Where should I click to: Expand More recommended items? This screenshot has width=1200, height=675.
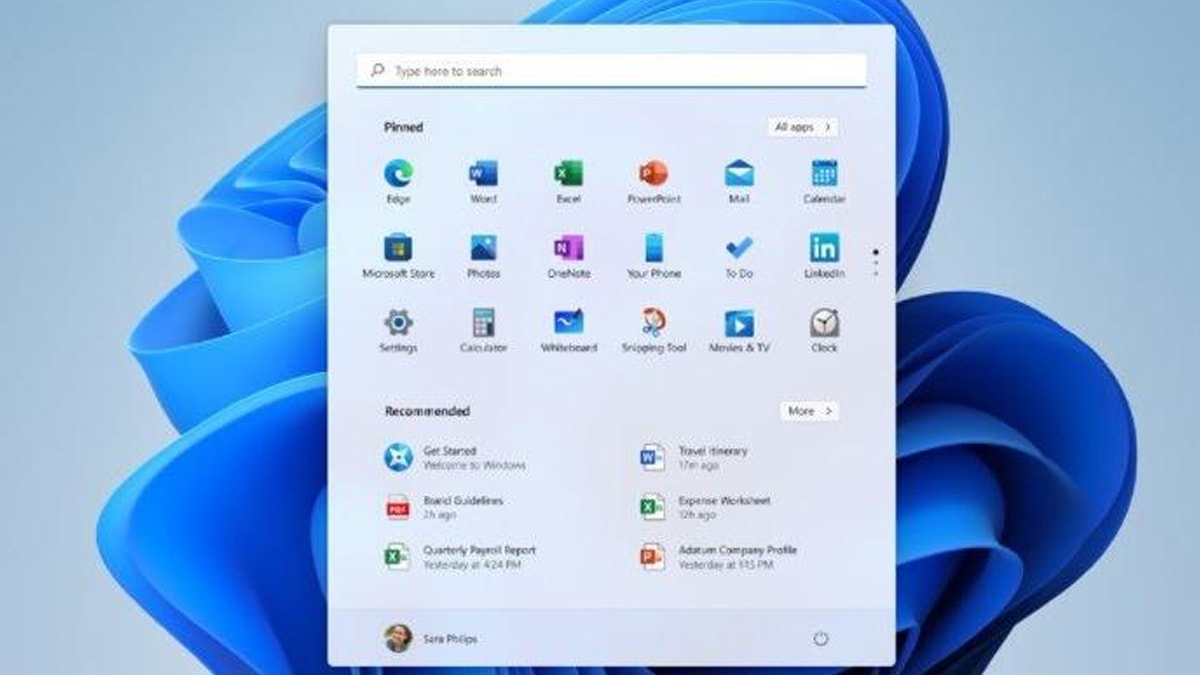[809, 411]
